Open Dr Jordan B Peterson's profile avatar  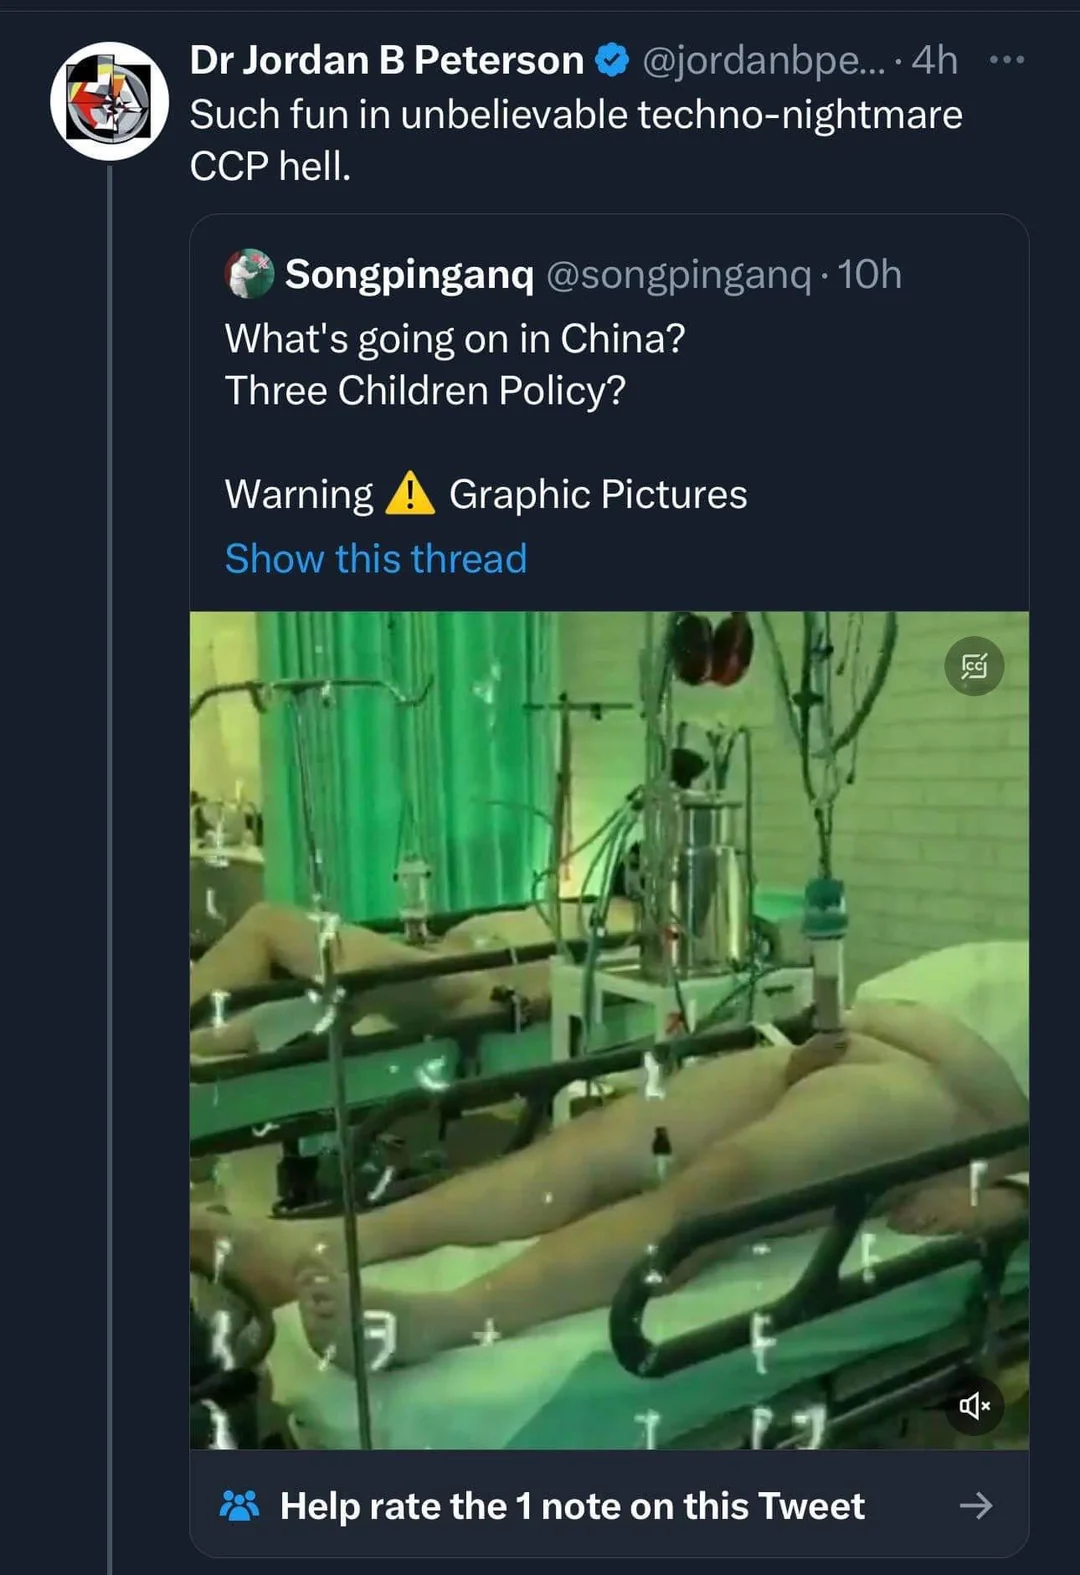pyautogui.click(x=110, y=101)
